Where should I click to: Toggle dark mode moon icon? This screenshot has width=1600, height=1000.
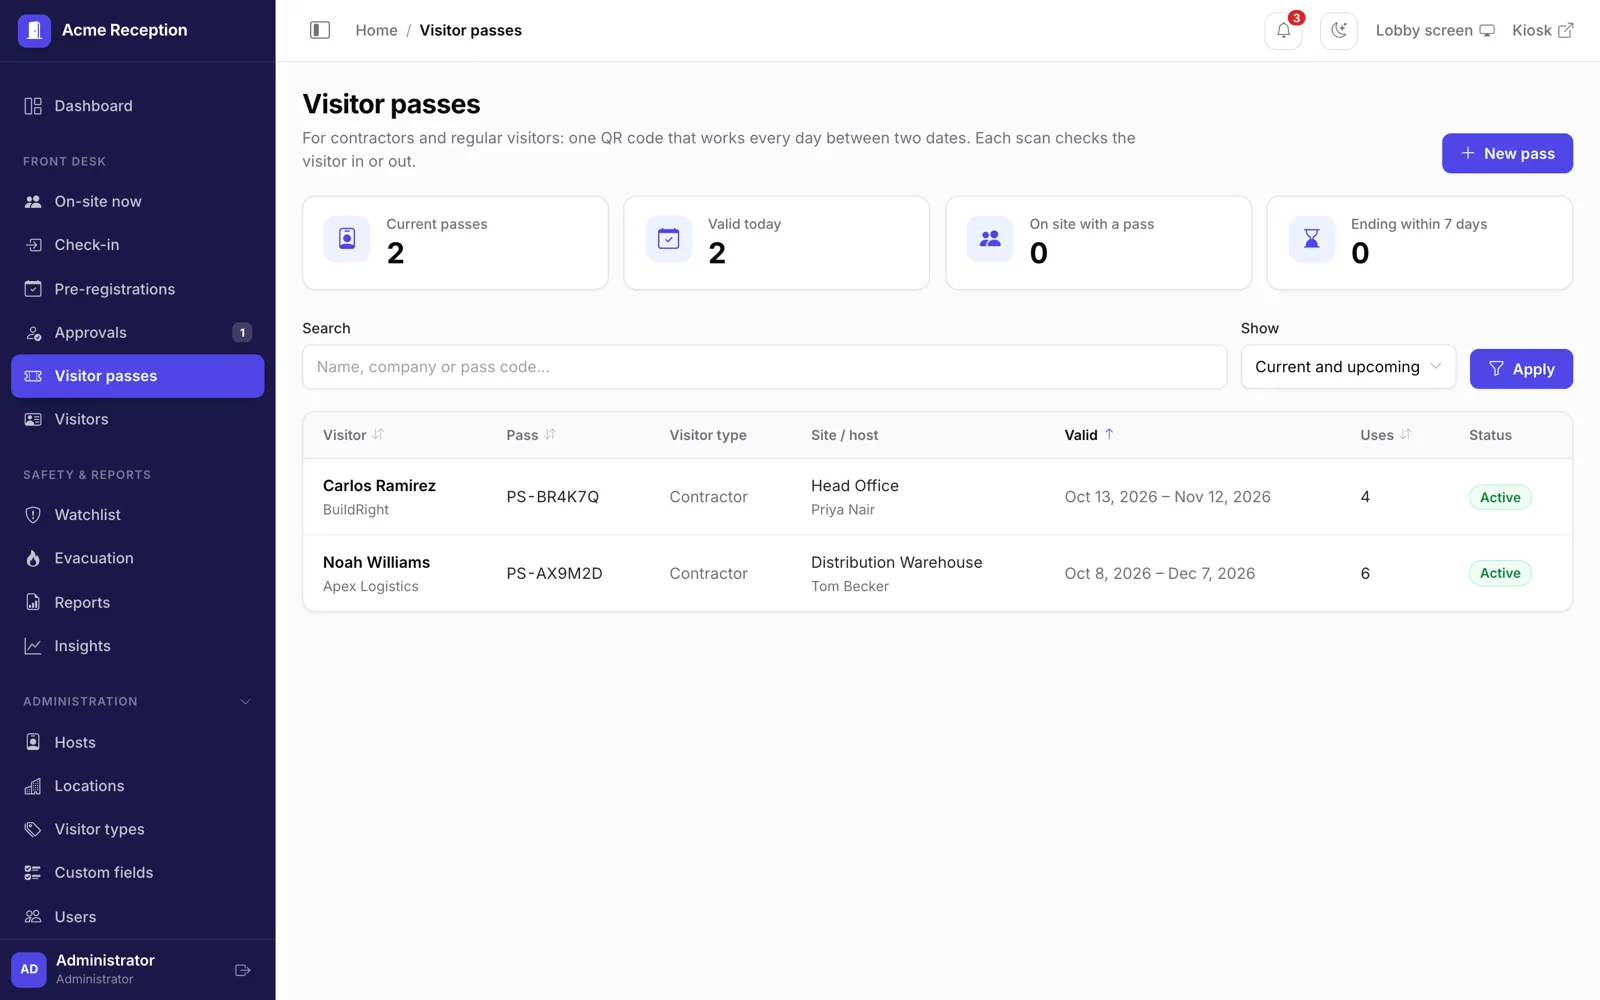[1339, 31]
